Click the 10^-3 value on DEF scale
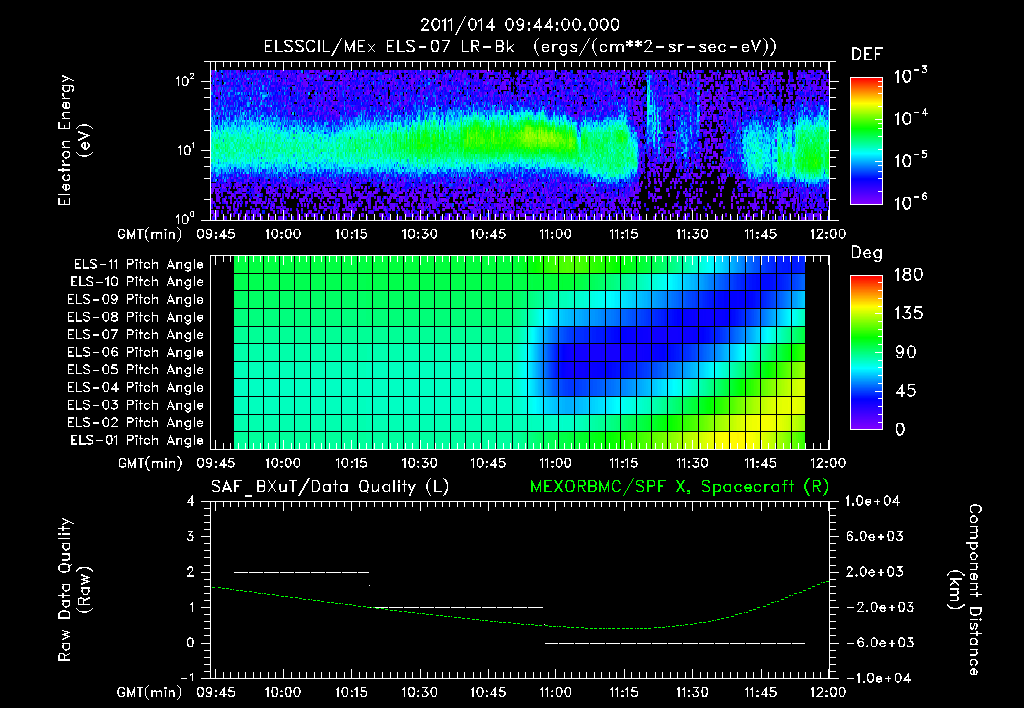 [910, 75]
